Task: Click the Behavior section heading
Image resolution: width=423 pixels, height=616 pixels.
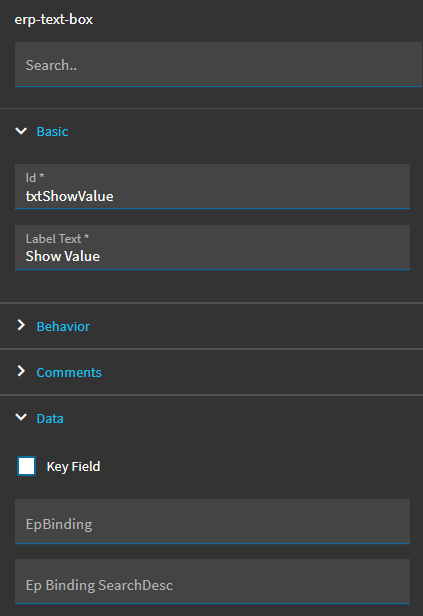Action: pyautogui.click(x=63, y=326)
